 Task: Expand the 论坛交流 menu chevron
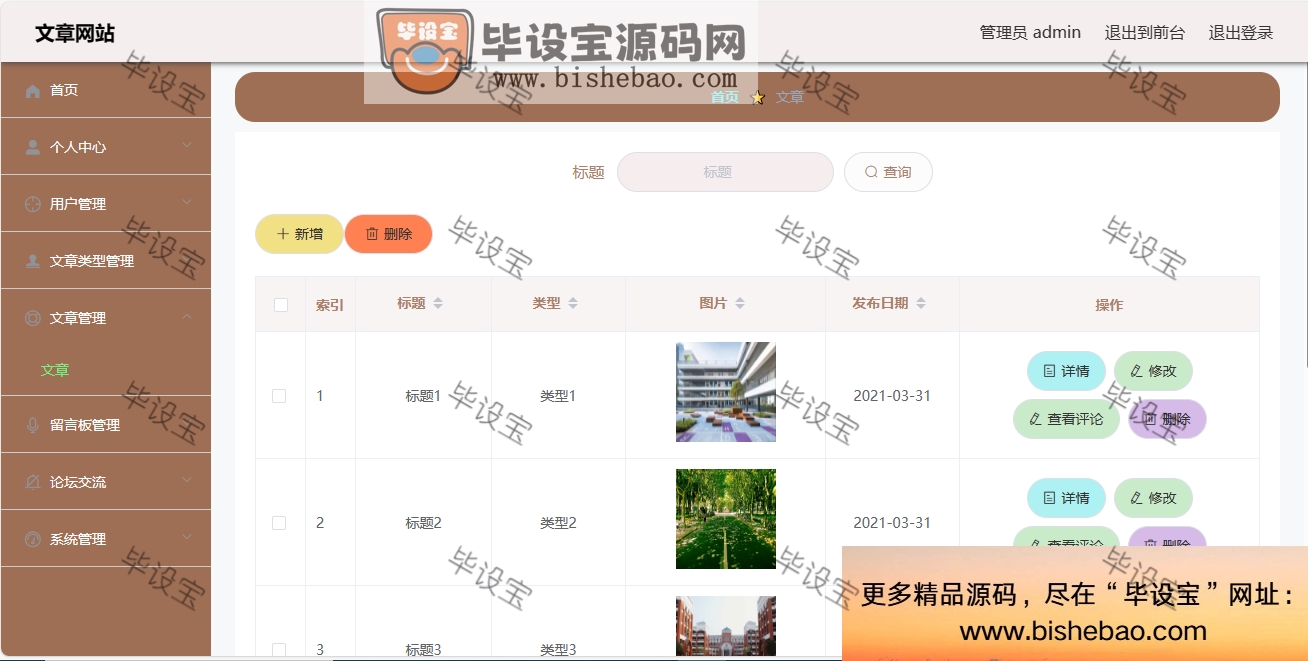pyautogui.click(x=187, y=481)
